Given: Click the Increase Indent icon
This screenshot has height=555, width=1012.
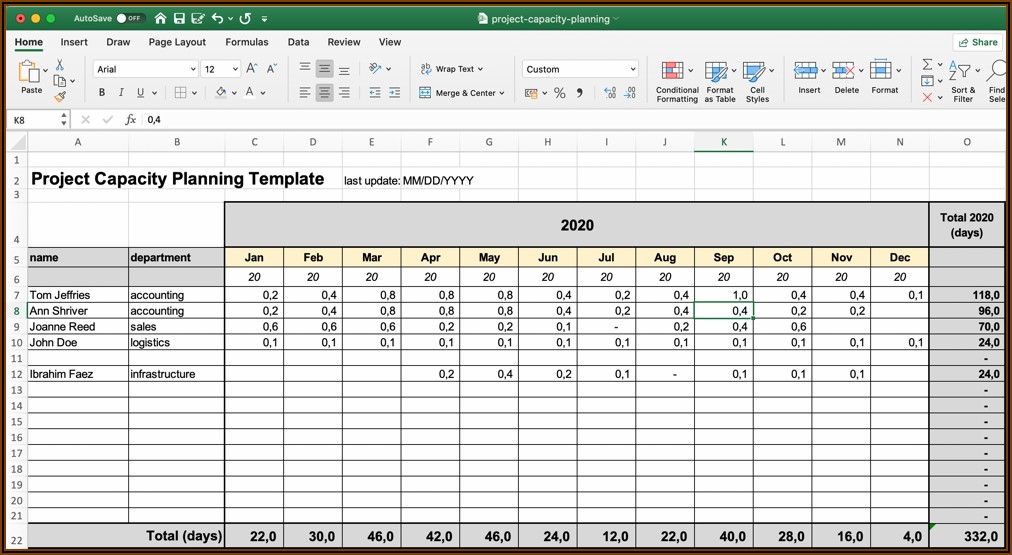Looking at the screenshot, I should [x=394, y=93].
